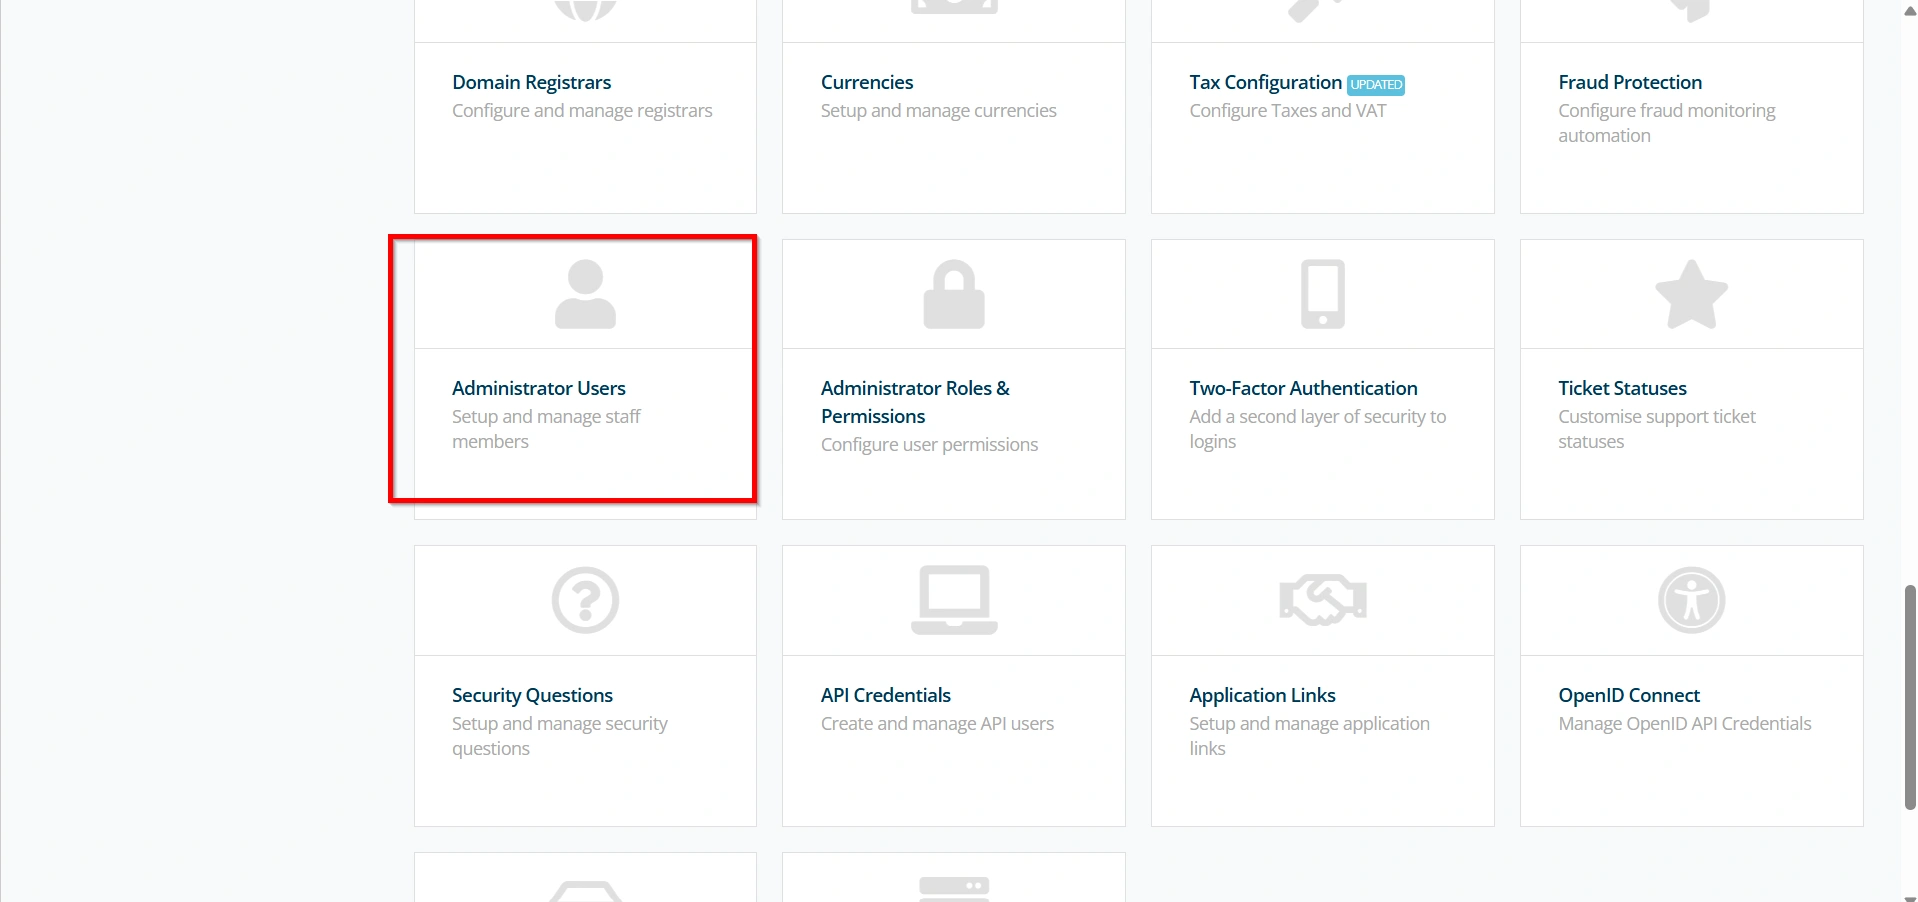Click the scrollbar up arrow
The height and width of the screenshot is (902, 1918).
tap(1909, 10)
